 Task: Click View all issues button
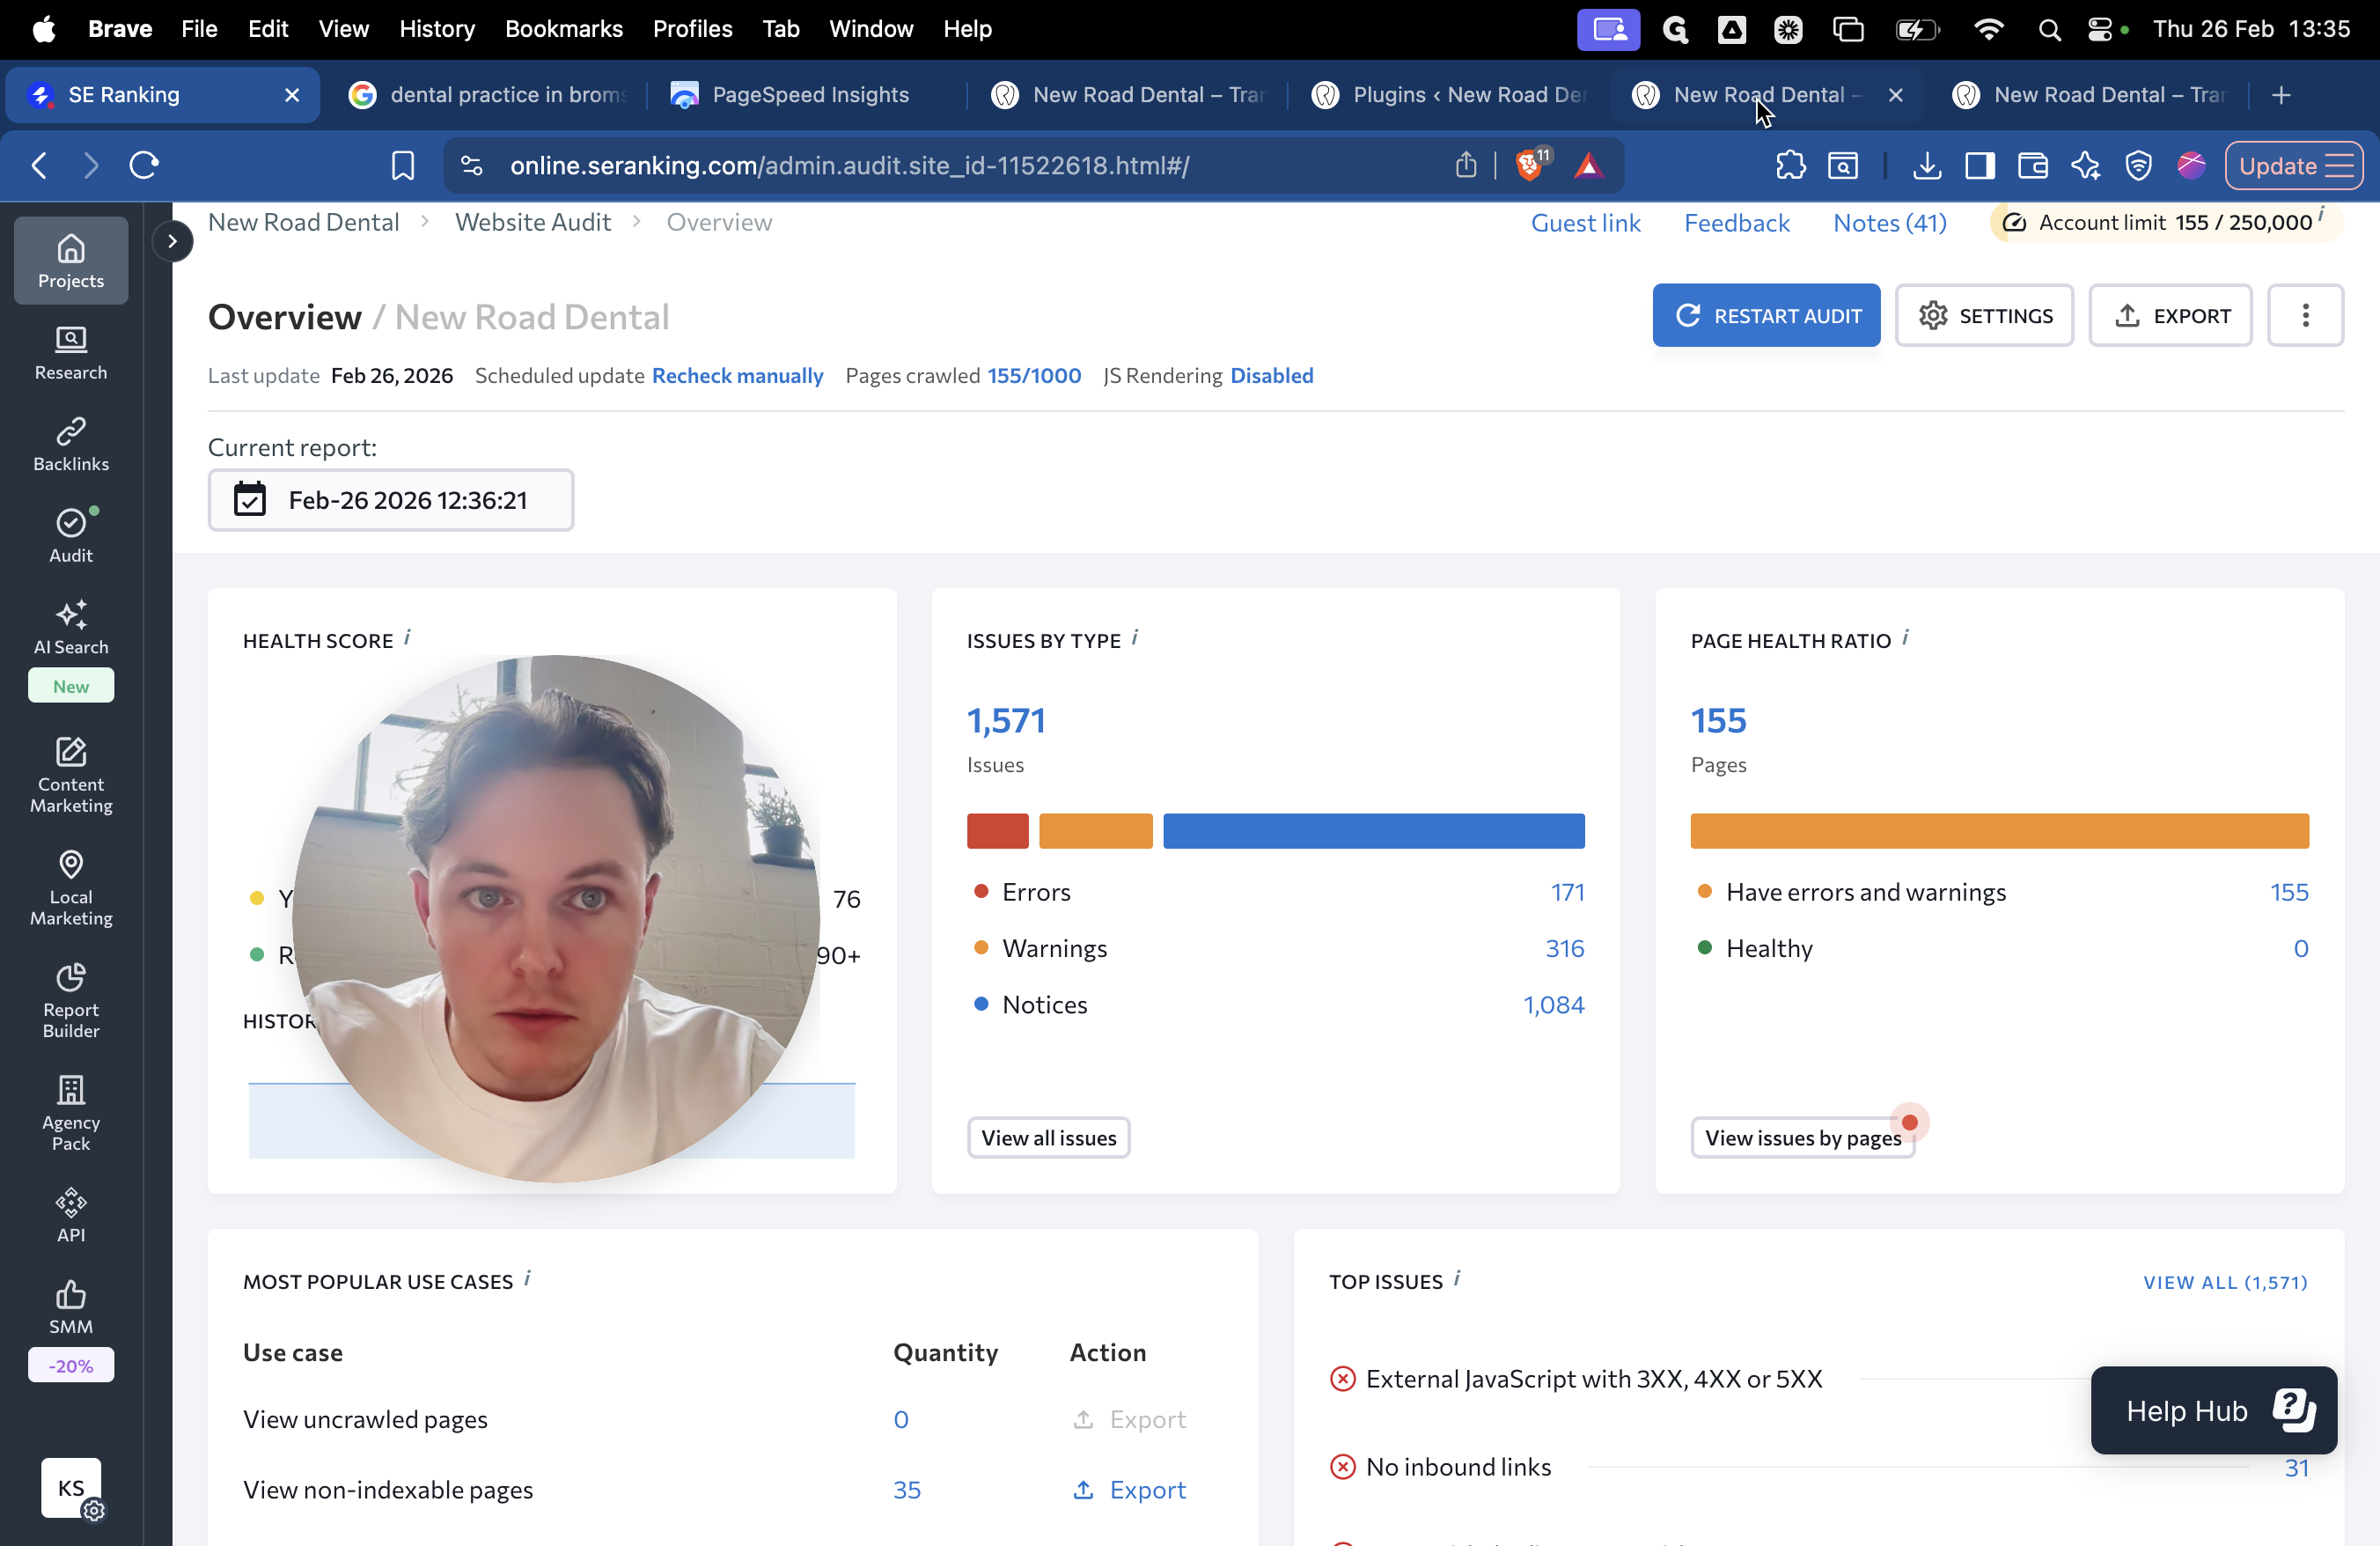pyautogui.click(x=1048, y=1138)
